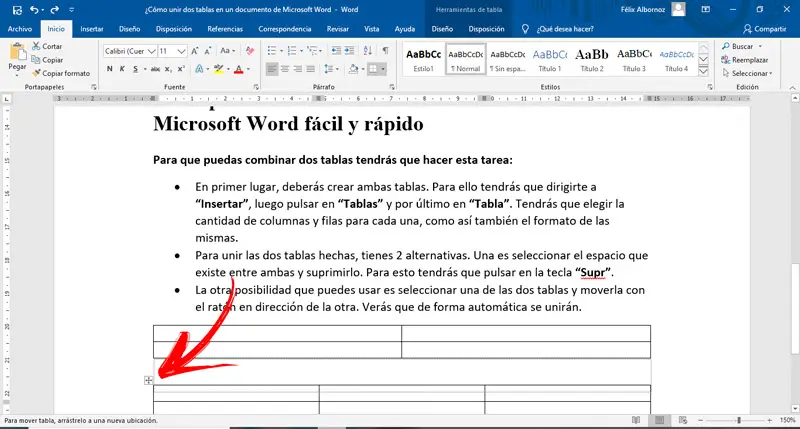
Task: Click the undo arrow in title bar
Action: point(34,9)
